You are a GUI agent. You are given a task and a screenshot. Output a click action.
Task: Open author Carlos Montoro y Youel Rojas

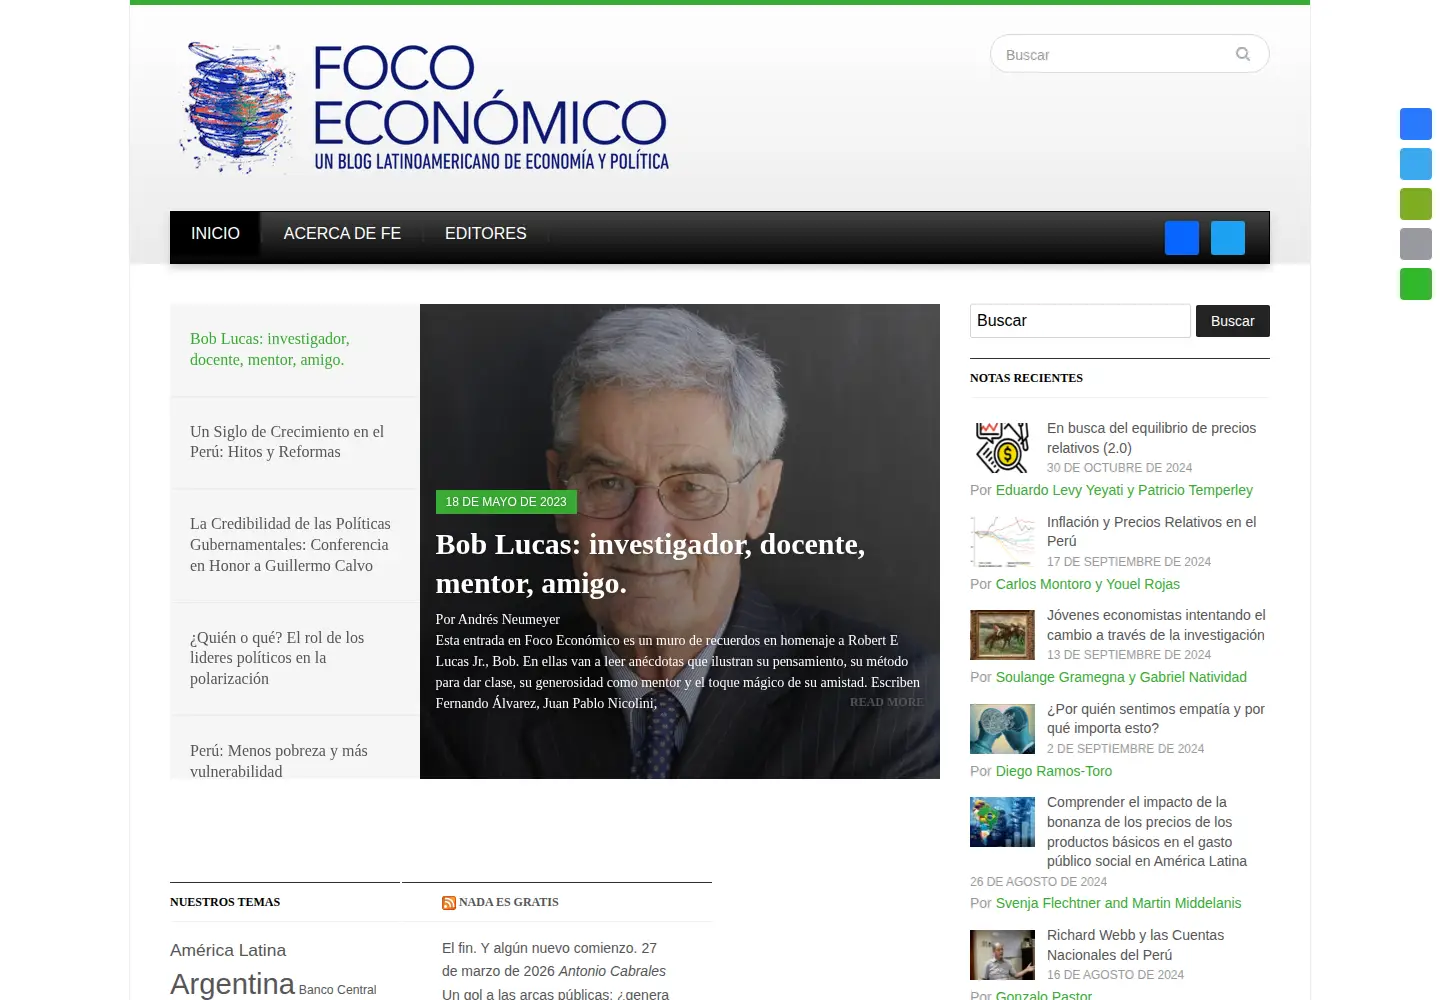click(x=1088, y=584)
